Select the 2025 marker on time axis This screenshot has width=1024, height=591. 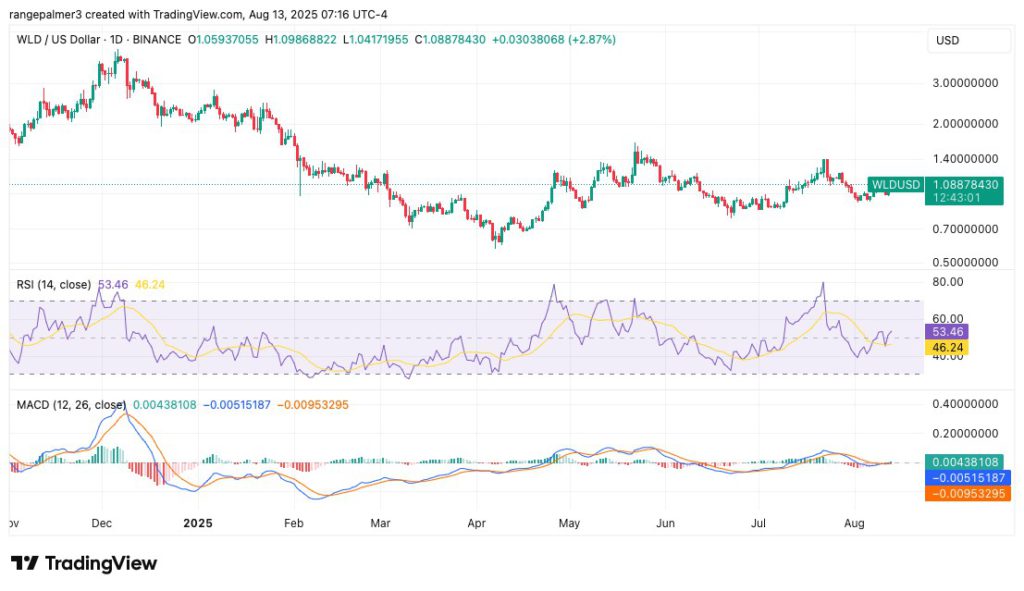coord(199,523)
